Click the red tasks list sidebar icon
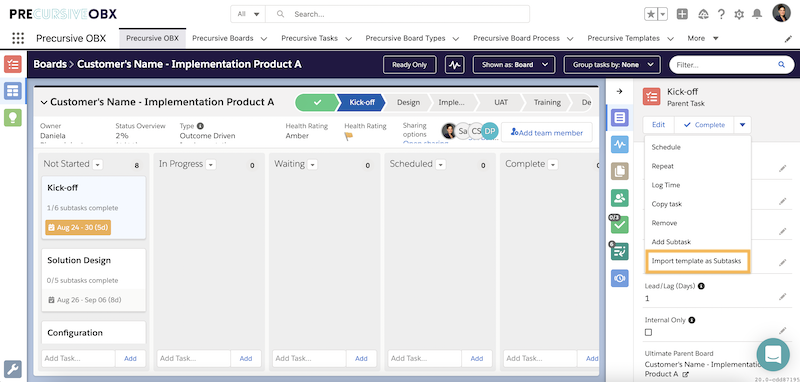The image size is (800, 382). click(x=13, y=64)
